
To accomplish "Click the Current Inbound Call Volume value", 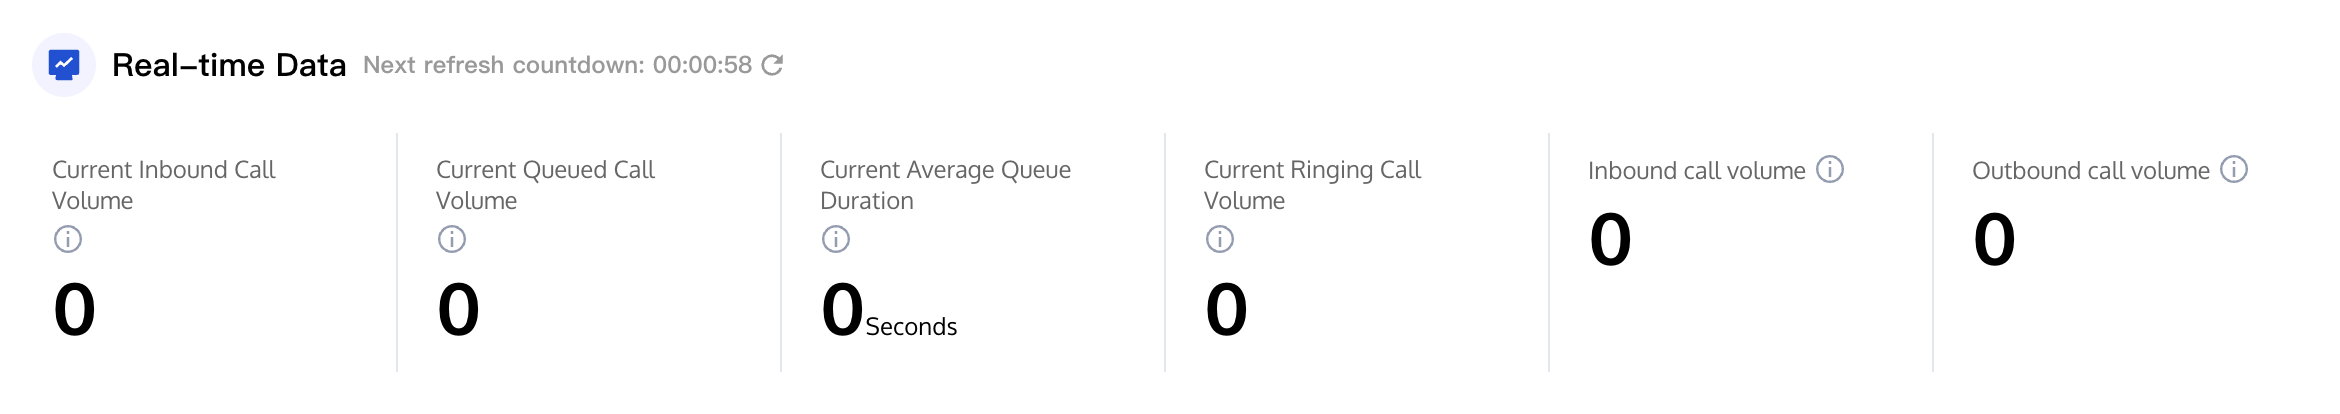I will 75,309.
